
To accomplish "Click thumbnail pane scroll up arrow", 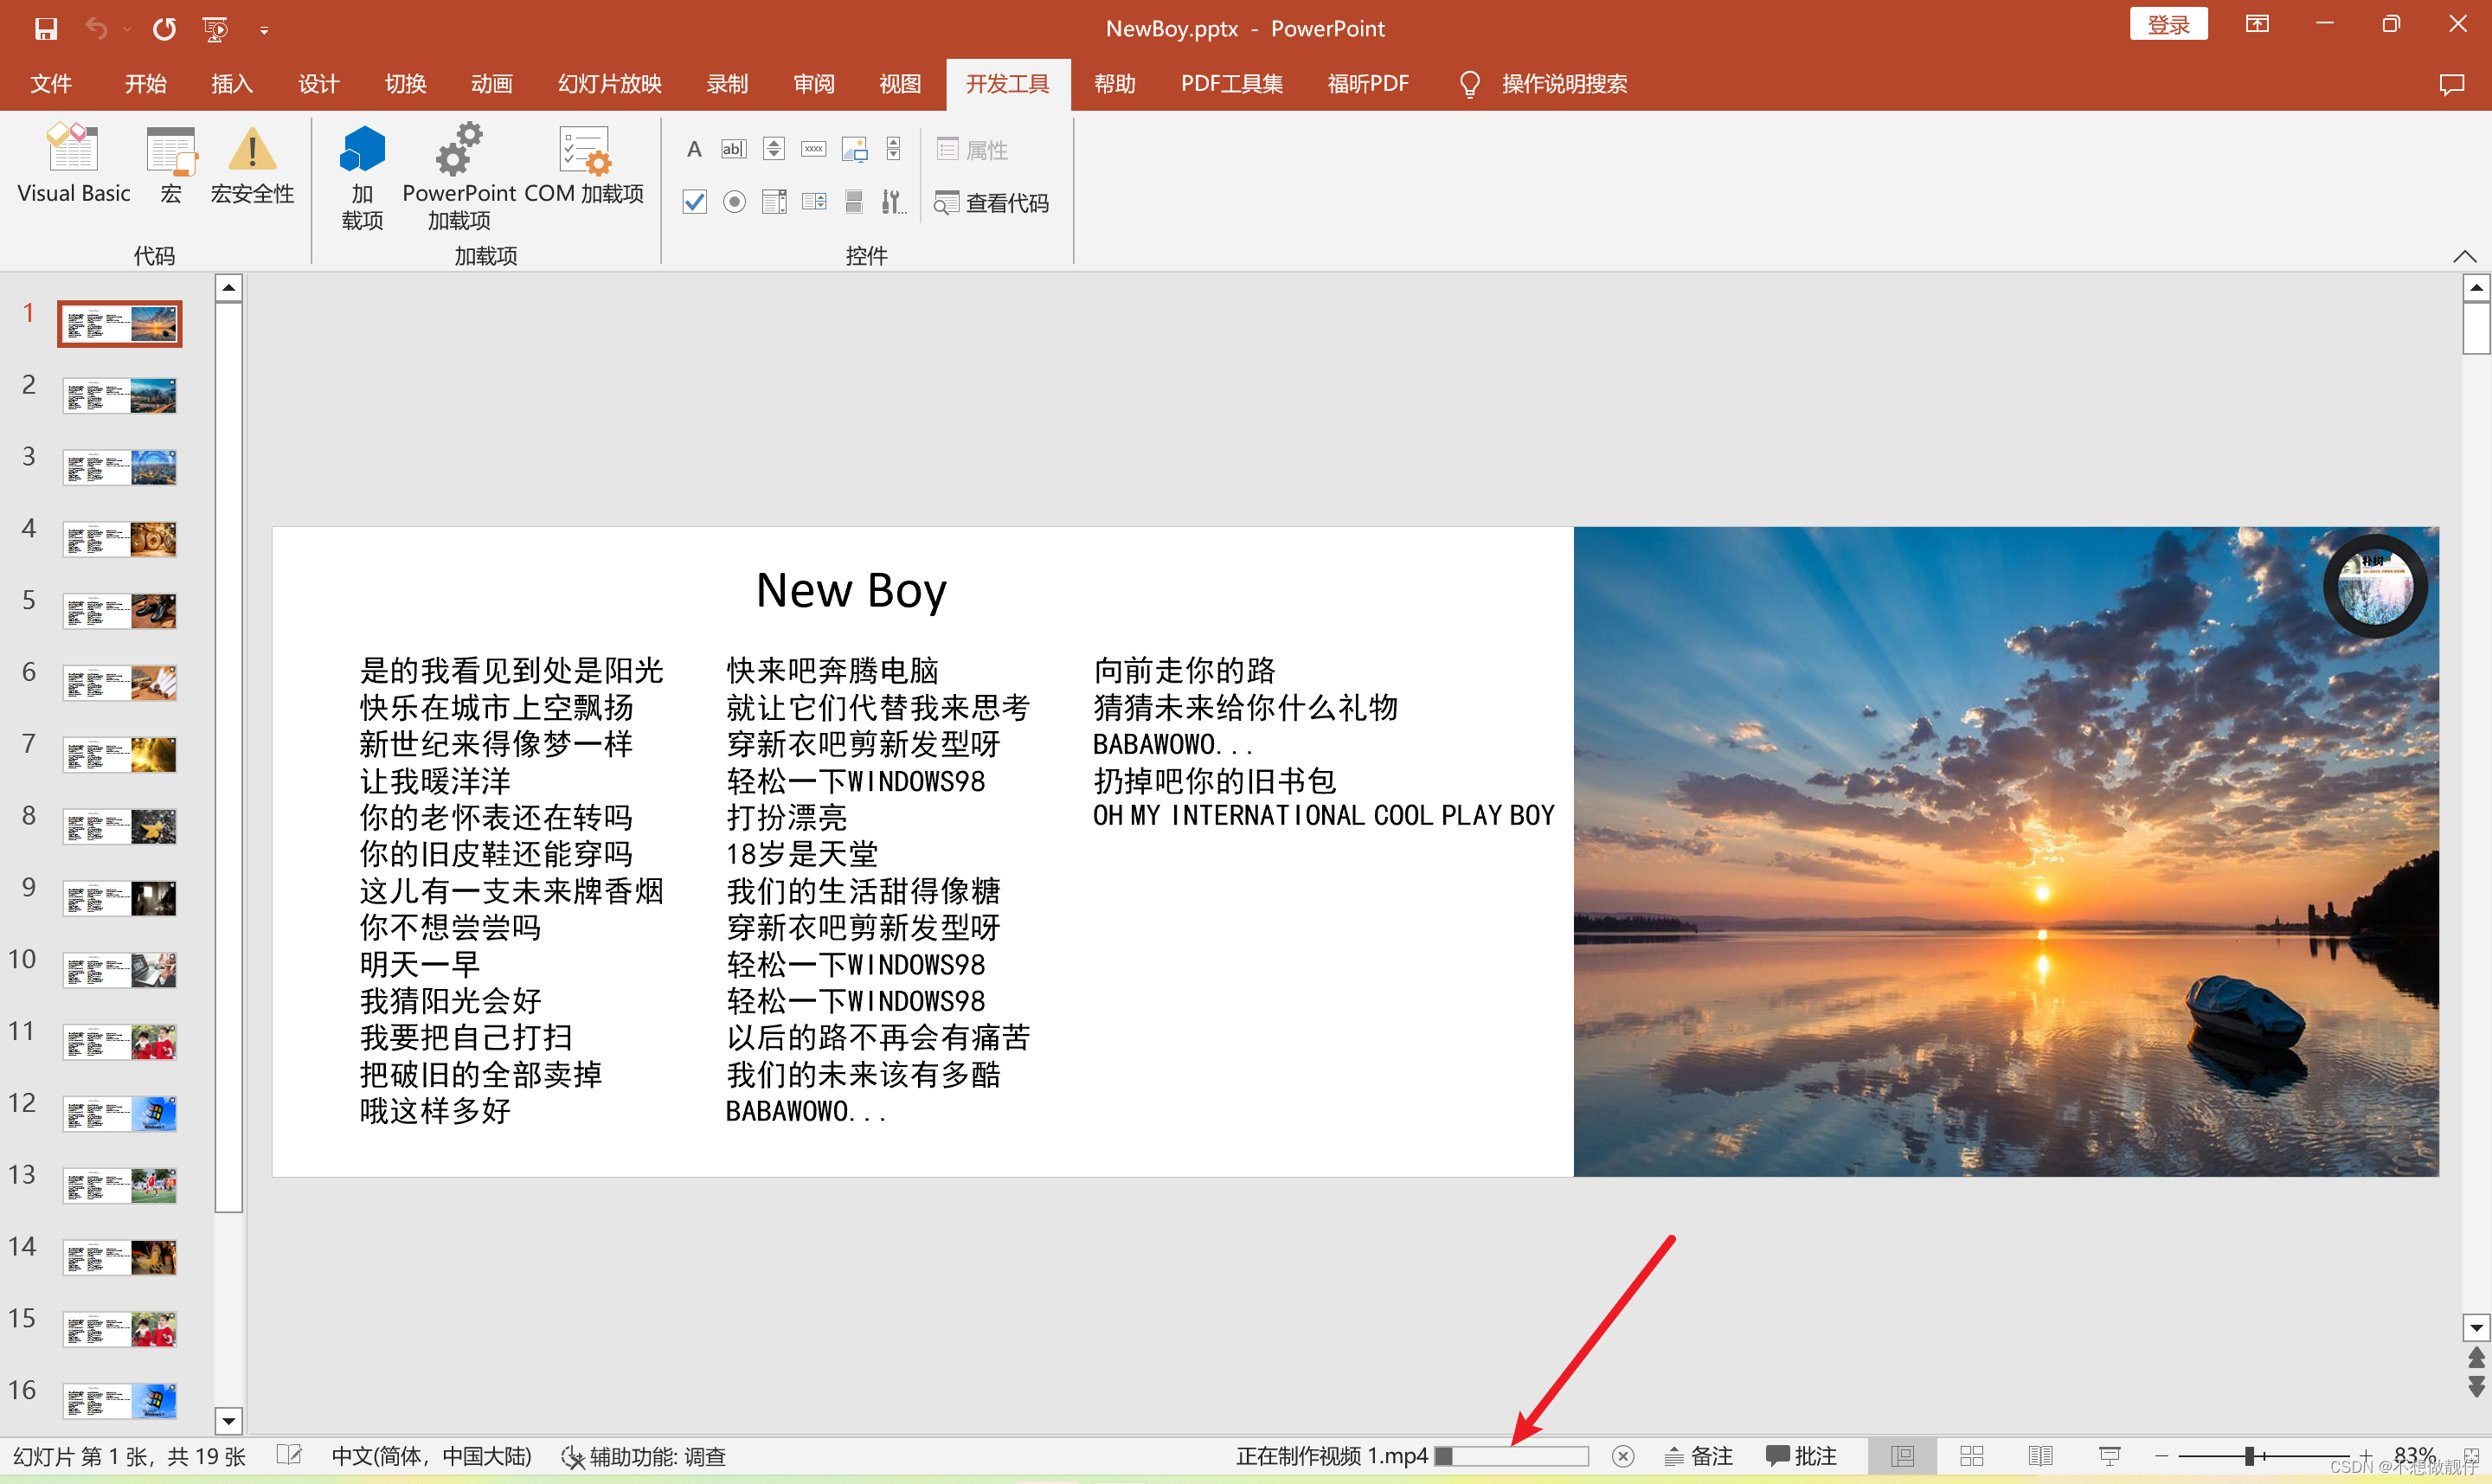I will pyautogui.click(x=229, y=288).
